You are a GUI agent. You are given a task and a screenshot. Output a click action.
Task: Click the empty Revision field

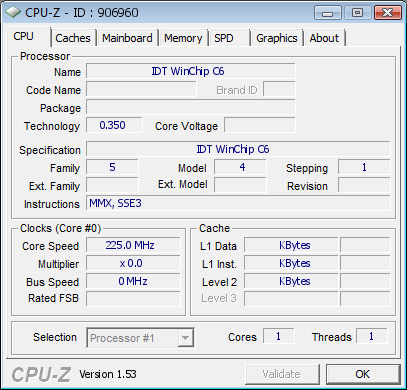pyautogui.click(x=364, y=185)
